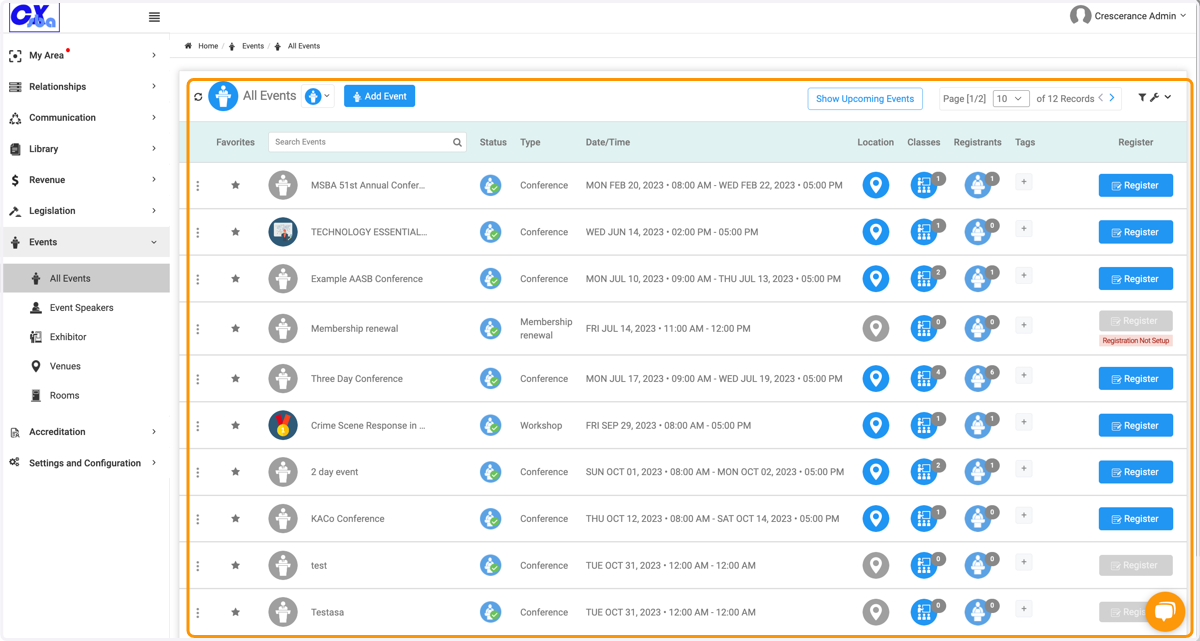Image resolution: width=1200 pixels, height=641 pixels.
Task: Click Show Upcoming Events button
Action: tap(865, 98)
